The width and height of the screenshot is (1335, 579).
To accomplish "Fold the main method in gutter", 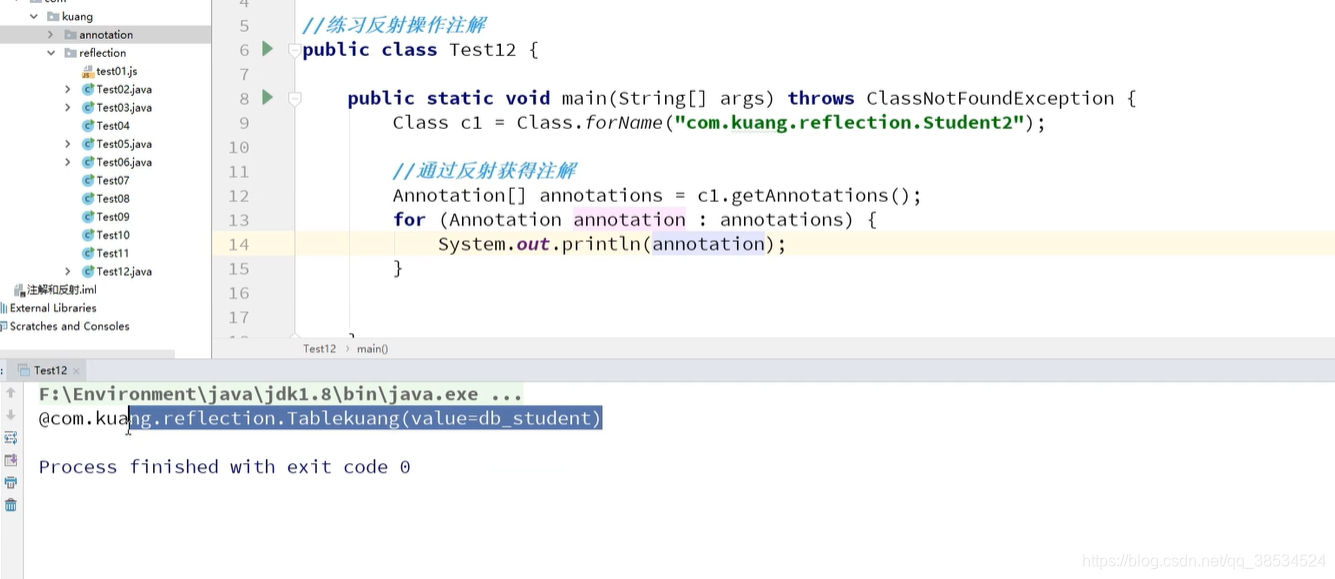I will point(294,98).
